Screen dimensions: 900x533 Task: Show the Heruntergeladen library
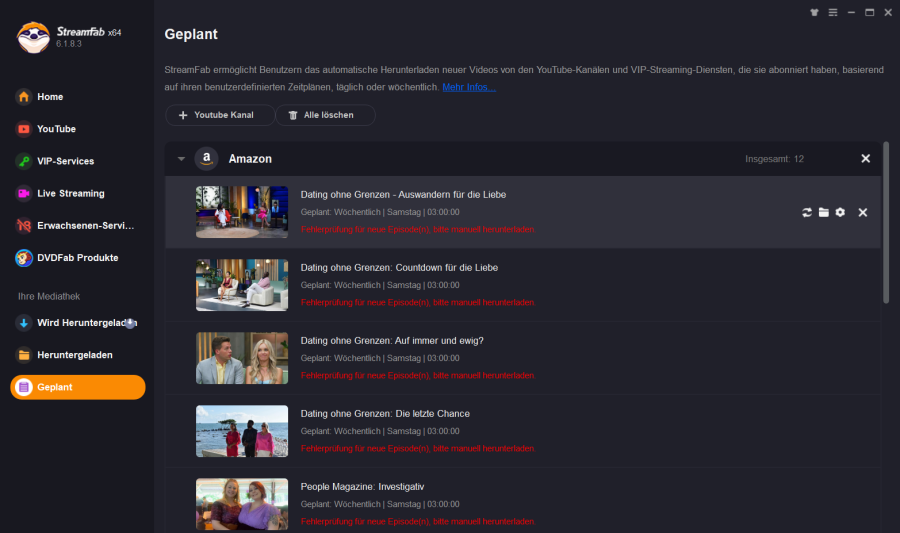[x=74, y=355]
